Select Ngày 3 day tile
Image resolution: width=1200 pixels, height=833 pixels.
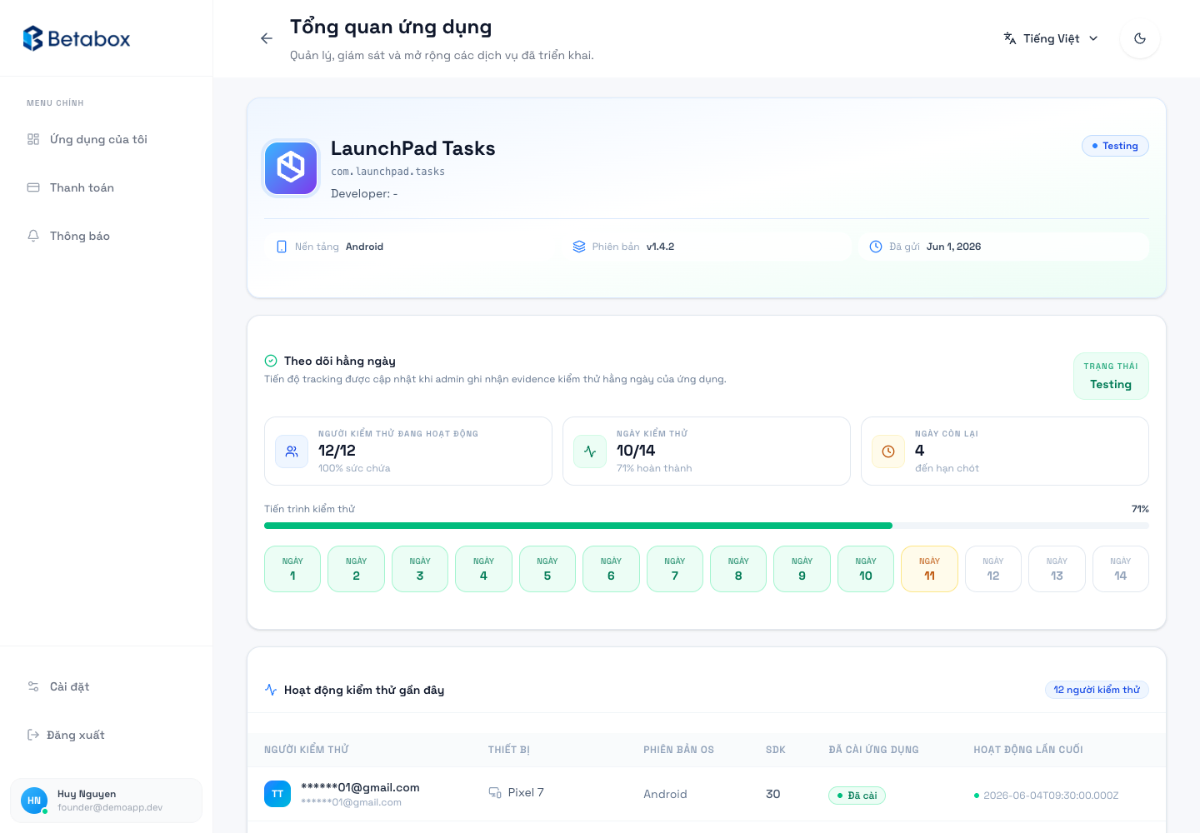pyautogui.click(x=420, y=569)
